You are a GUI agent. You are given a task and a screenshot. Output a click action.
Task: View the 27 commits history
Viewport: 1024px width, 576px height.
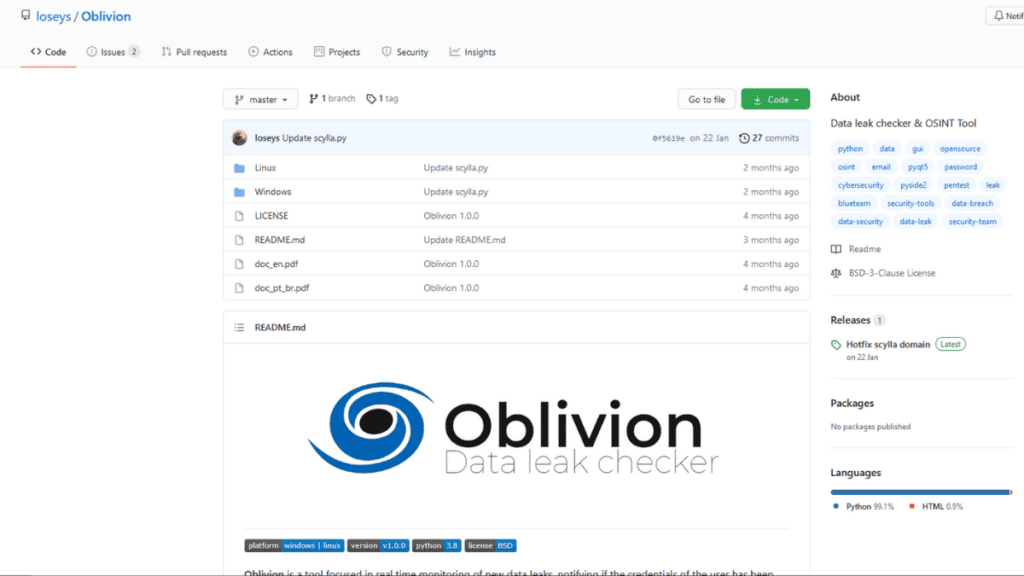pyautogui.click(x=769, y=138)
